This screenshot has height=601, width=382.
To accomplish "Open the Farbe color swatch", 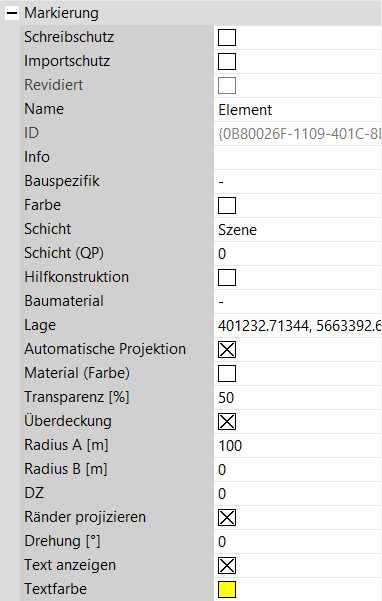I will 227,205.
